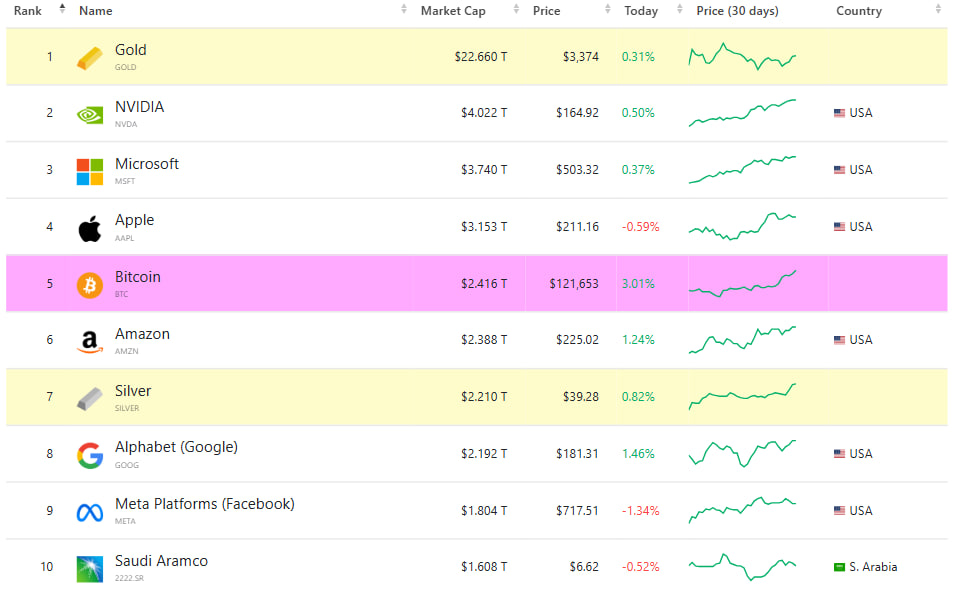Click the Gold bar icon
955x594 pixels.
pyautogui.click(x=89, y=58)
